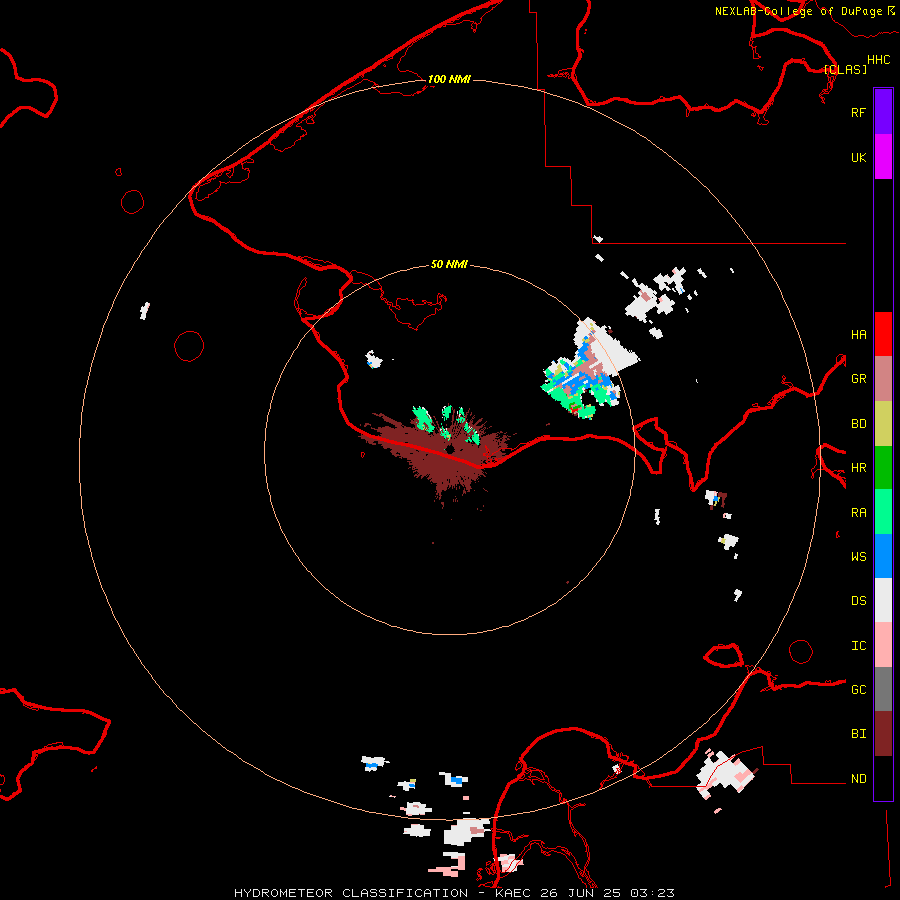Click the "IC" legend label
Image resolution: width=900 pixels, height=900 pixels.
(x=858, y=646)
